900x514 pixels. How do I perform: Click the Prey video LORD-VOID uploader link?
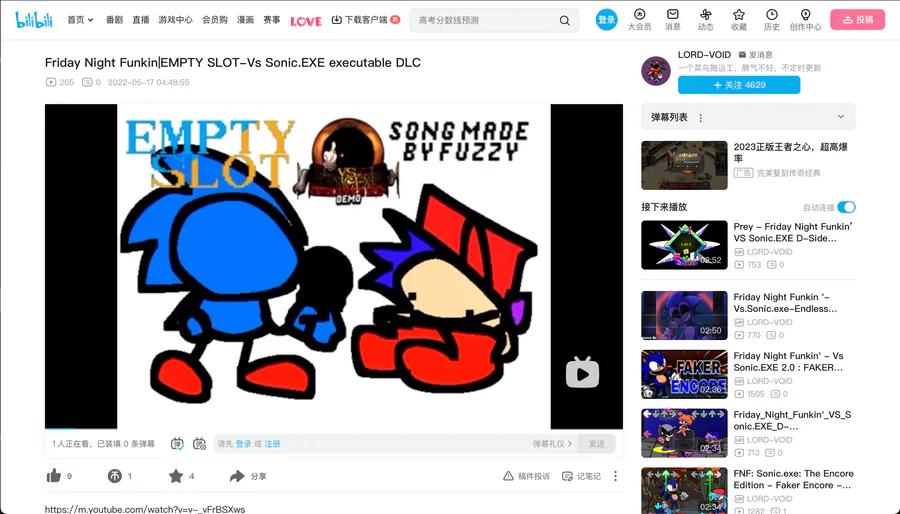[764, 252]
